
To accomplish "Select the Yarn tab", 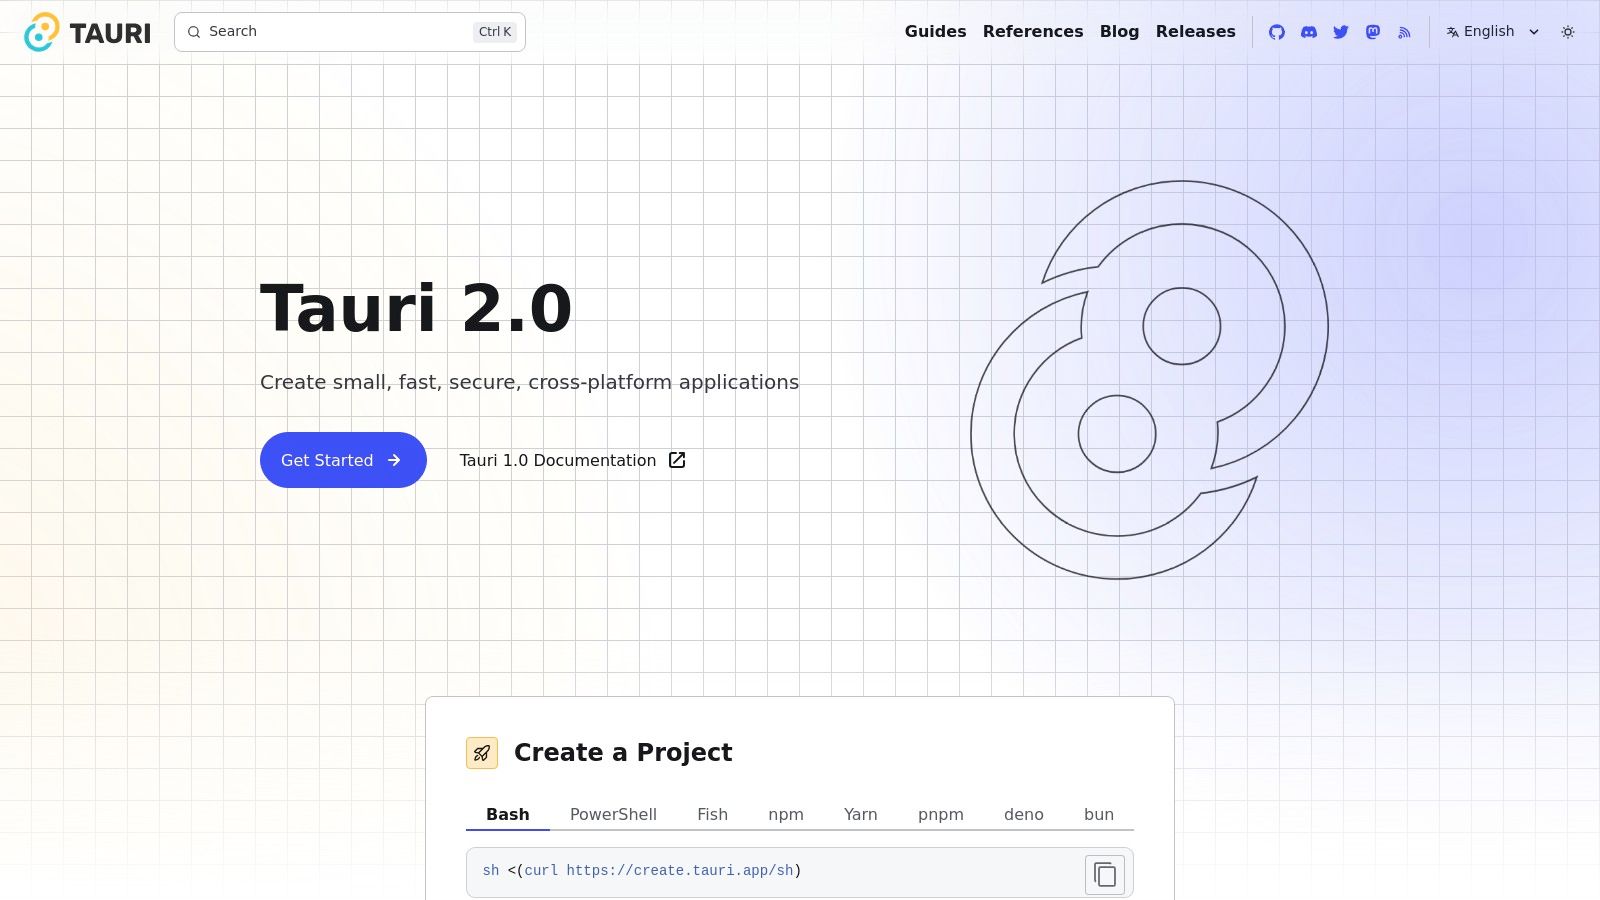I will pyautogui.click(x=860, y=814).
